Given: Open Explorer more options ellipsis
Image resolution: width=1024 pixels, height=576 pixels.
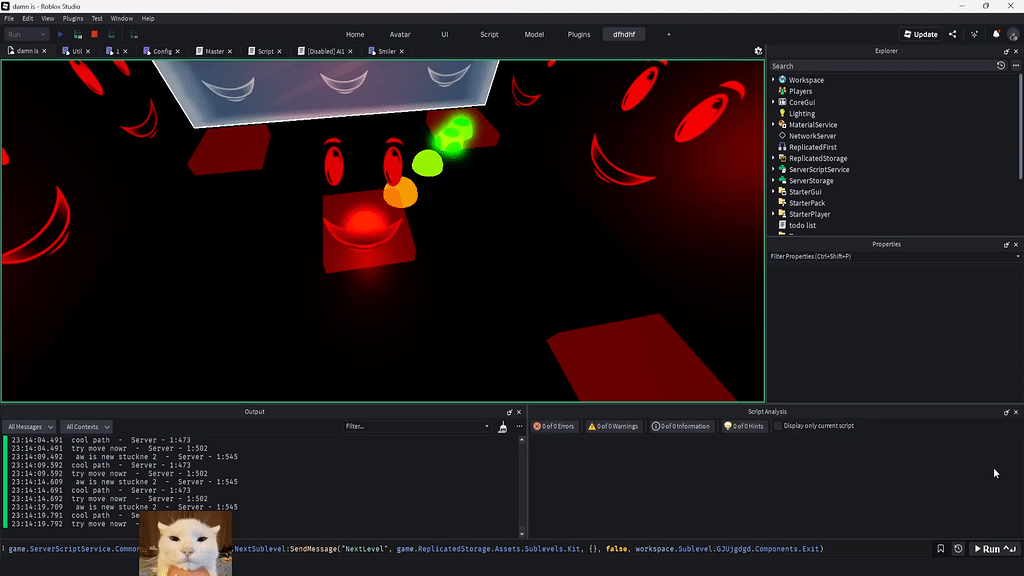Looking at the screenshot, I should pyautogui.click(x=1016, y=65).
